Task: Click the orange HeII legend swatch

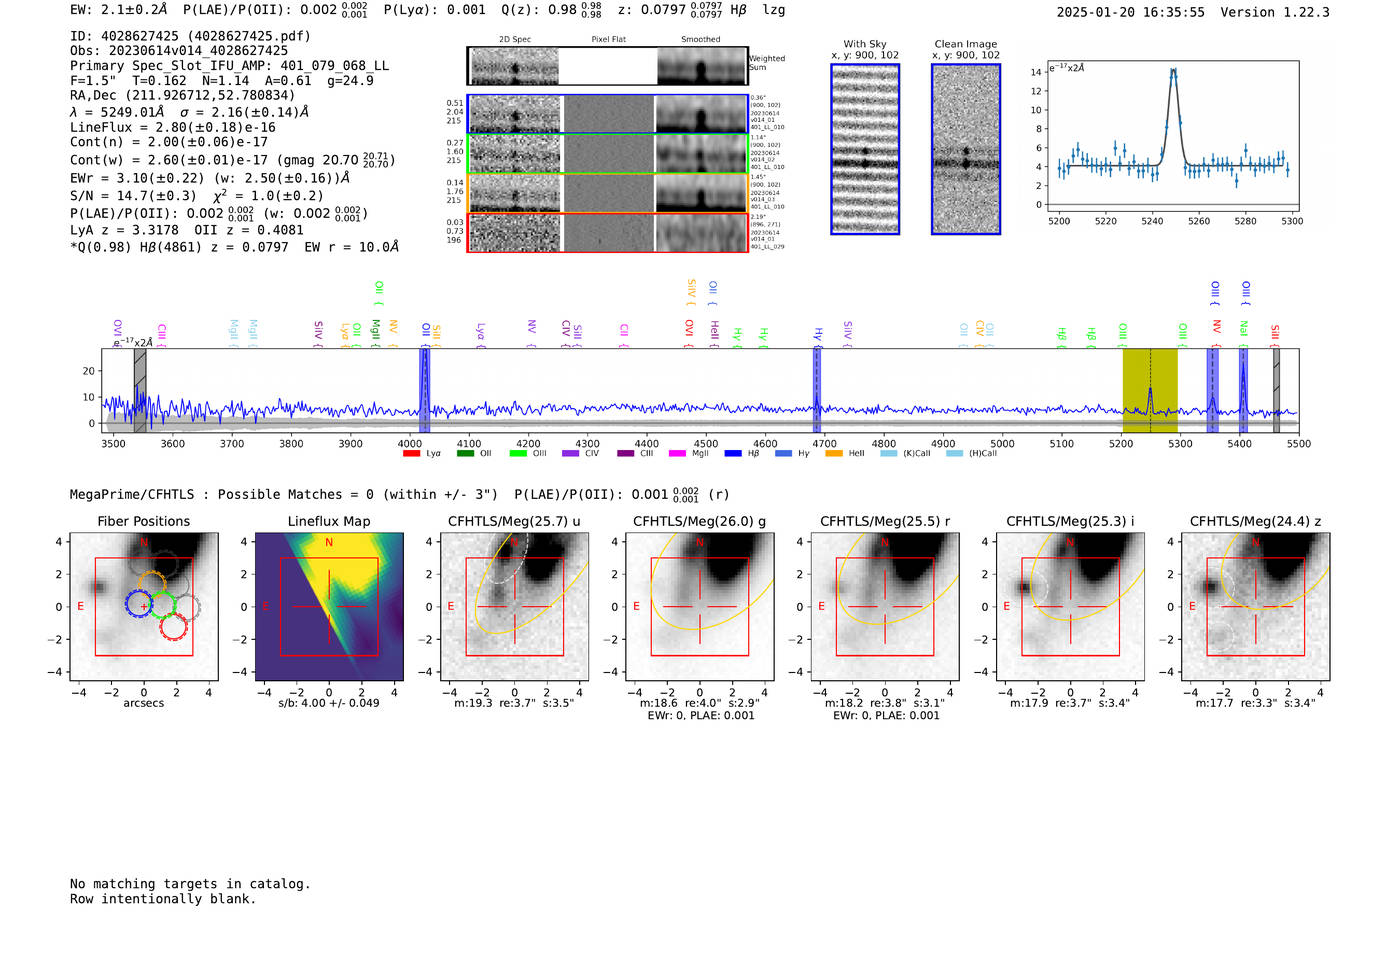Action: pyautogui.click(x=834, y=454)
